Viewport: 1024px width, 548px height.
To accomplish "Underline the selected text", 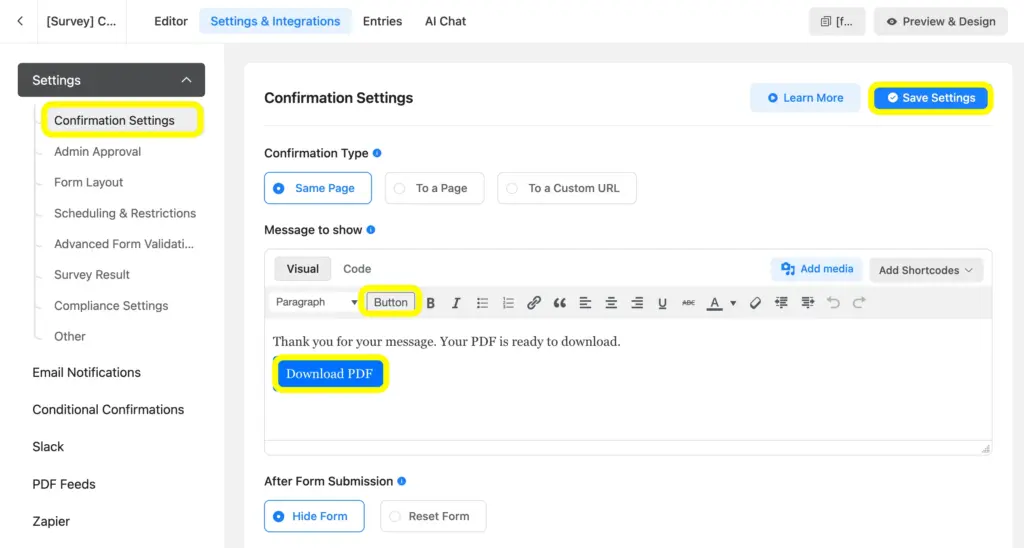I will click(x=662, y=302).
